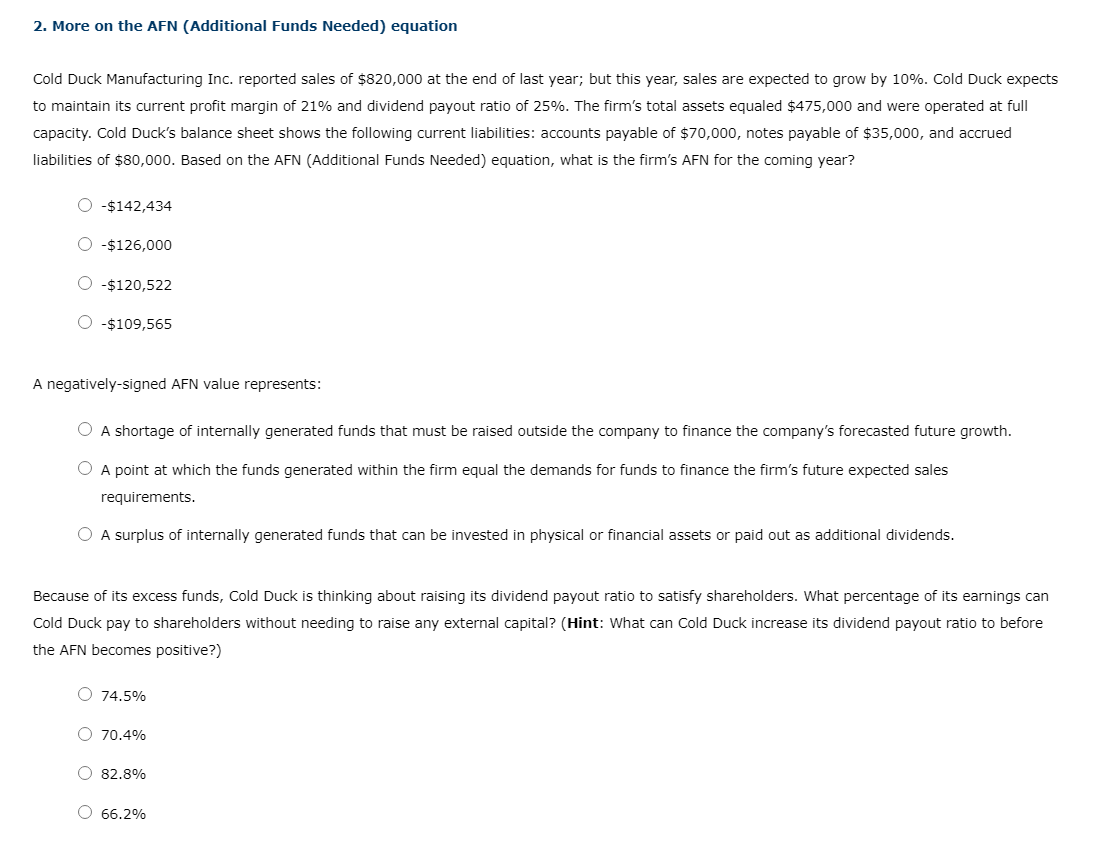This screenshot has height=847, width=1097.
Task: Click the bolded word Hint
Action: pyautogui.click(x=585, y=622)
